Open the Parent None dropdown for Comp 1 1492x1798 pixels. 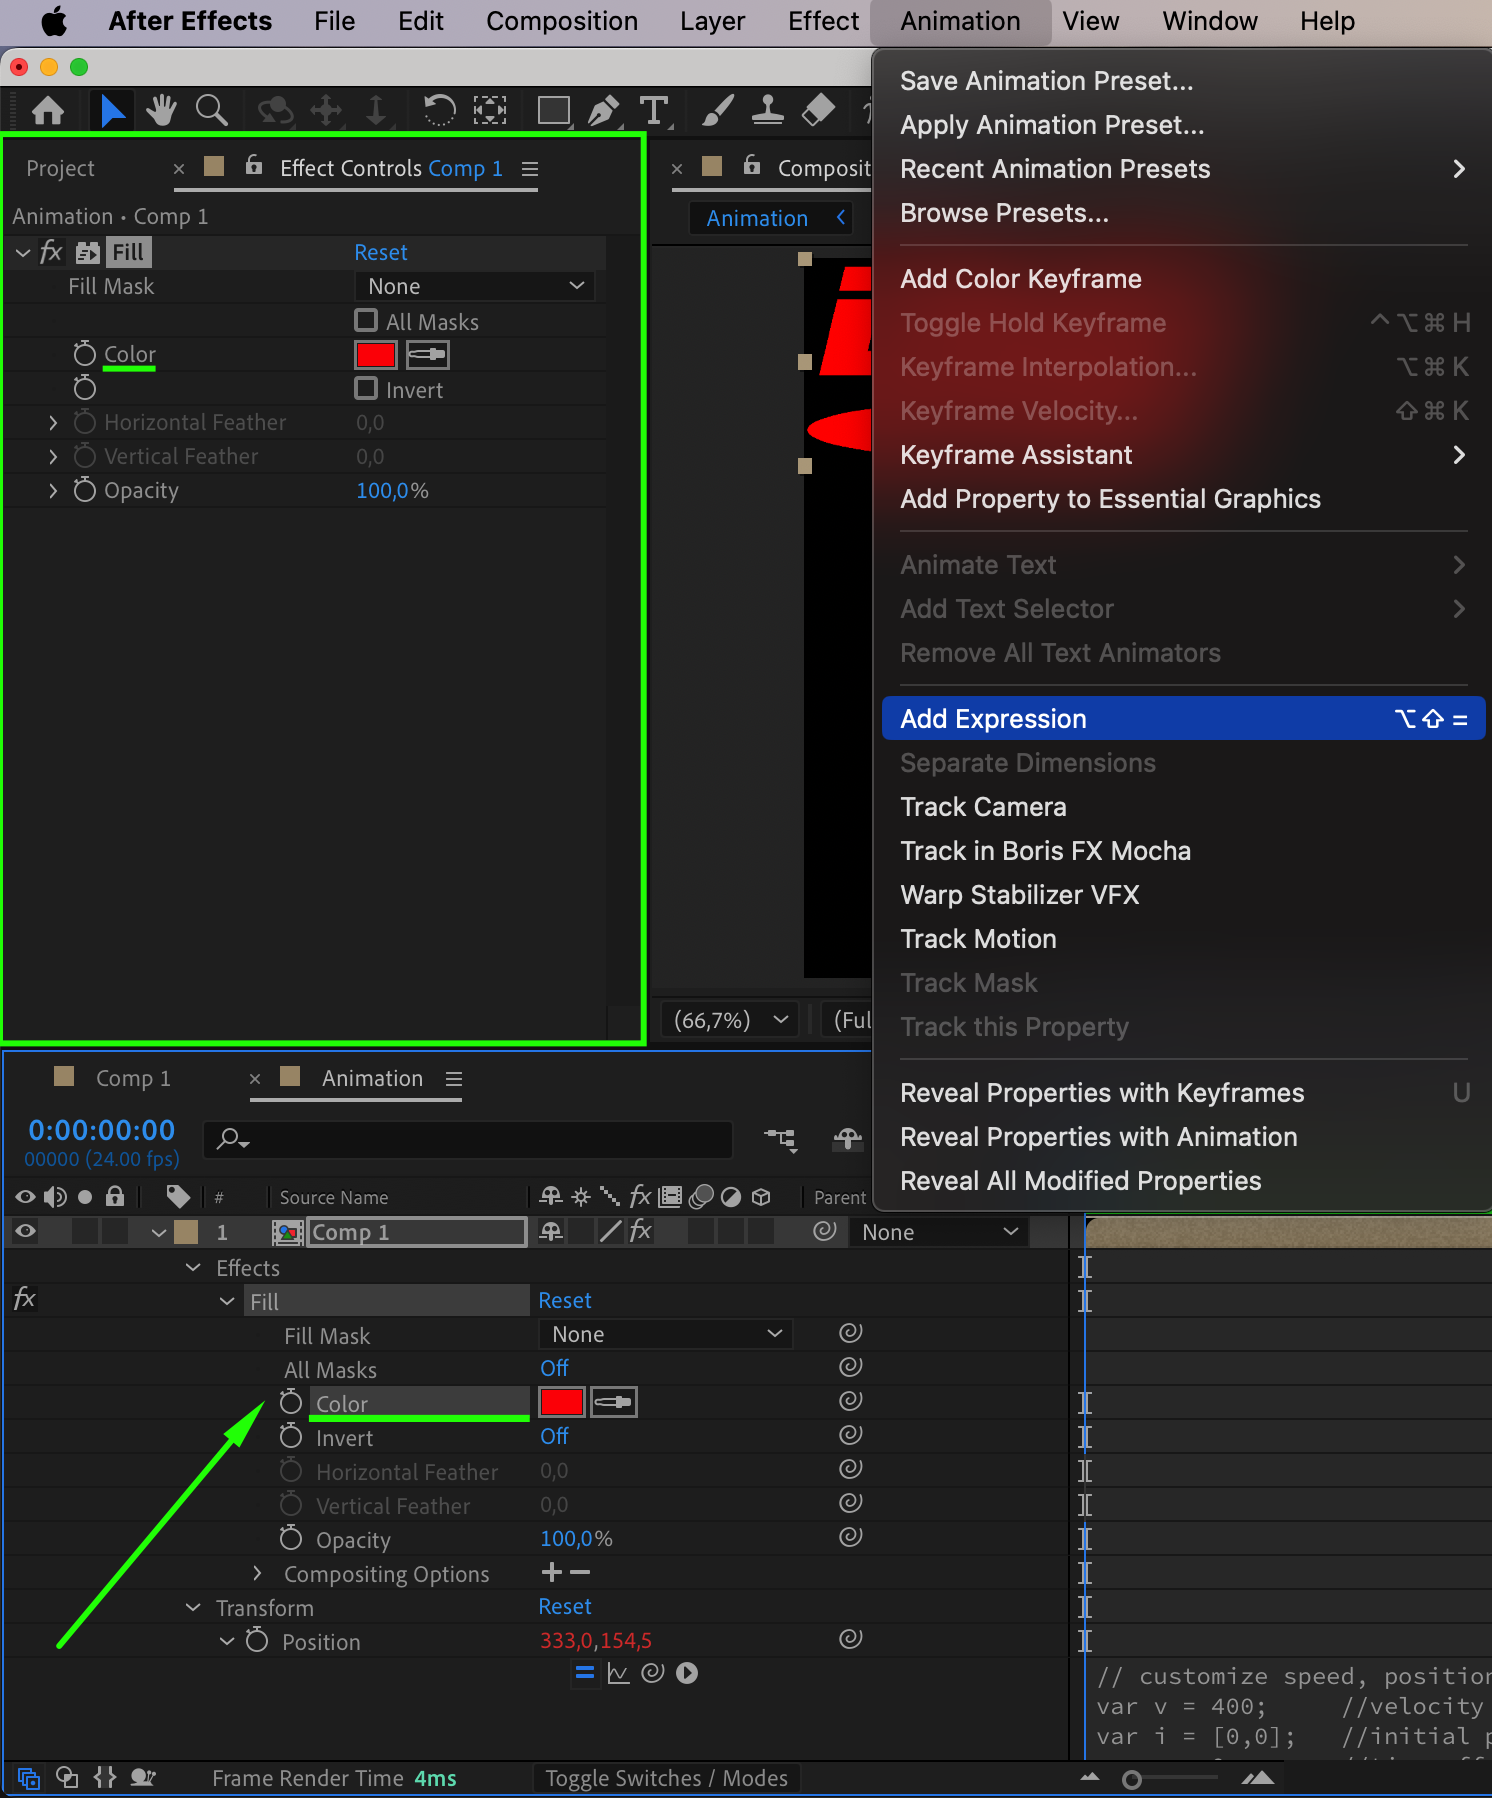[938, 1232]
